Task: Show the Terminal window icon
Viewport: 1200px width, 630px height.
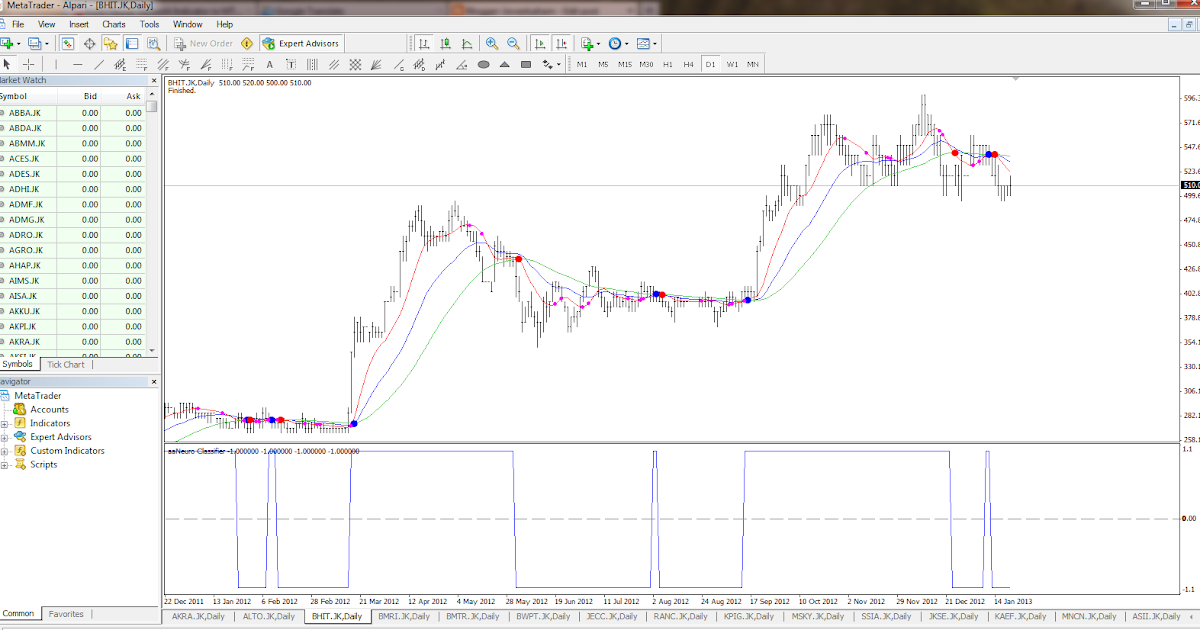Action: (x=132, y=43)
